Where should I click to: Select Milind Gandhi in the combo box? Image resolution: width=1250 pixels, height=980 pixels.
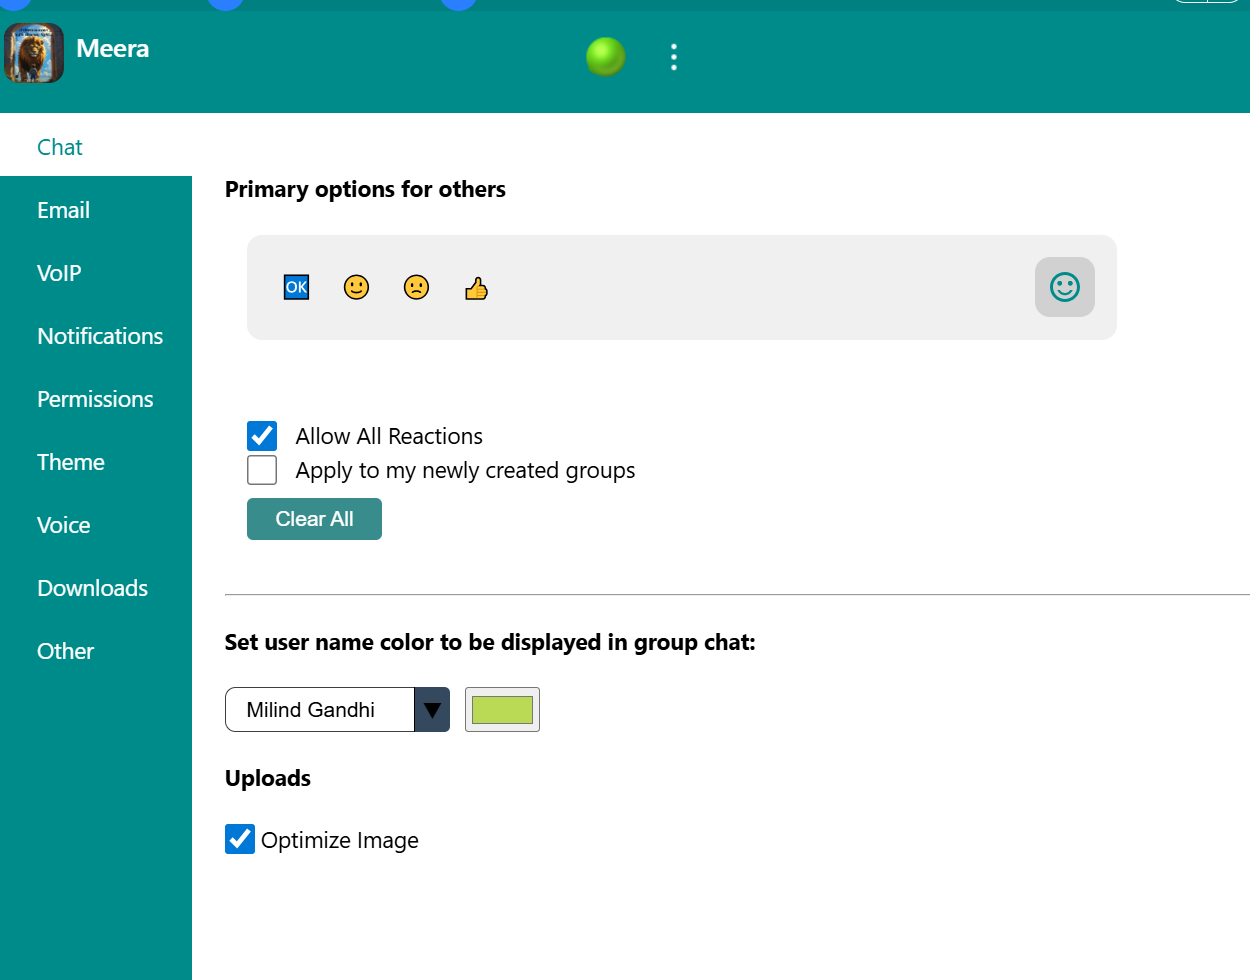tap(320, 709)
